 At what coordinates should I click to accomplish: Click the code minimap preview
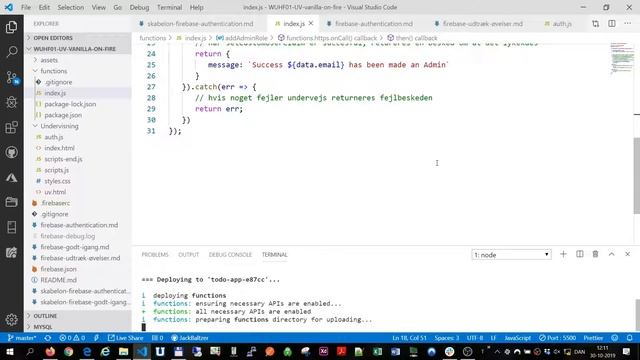click(622, 58)
